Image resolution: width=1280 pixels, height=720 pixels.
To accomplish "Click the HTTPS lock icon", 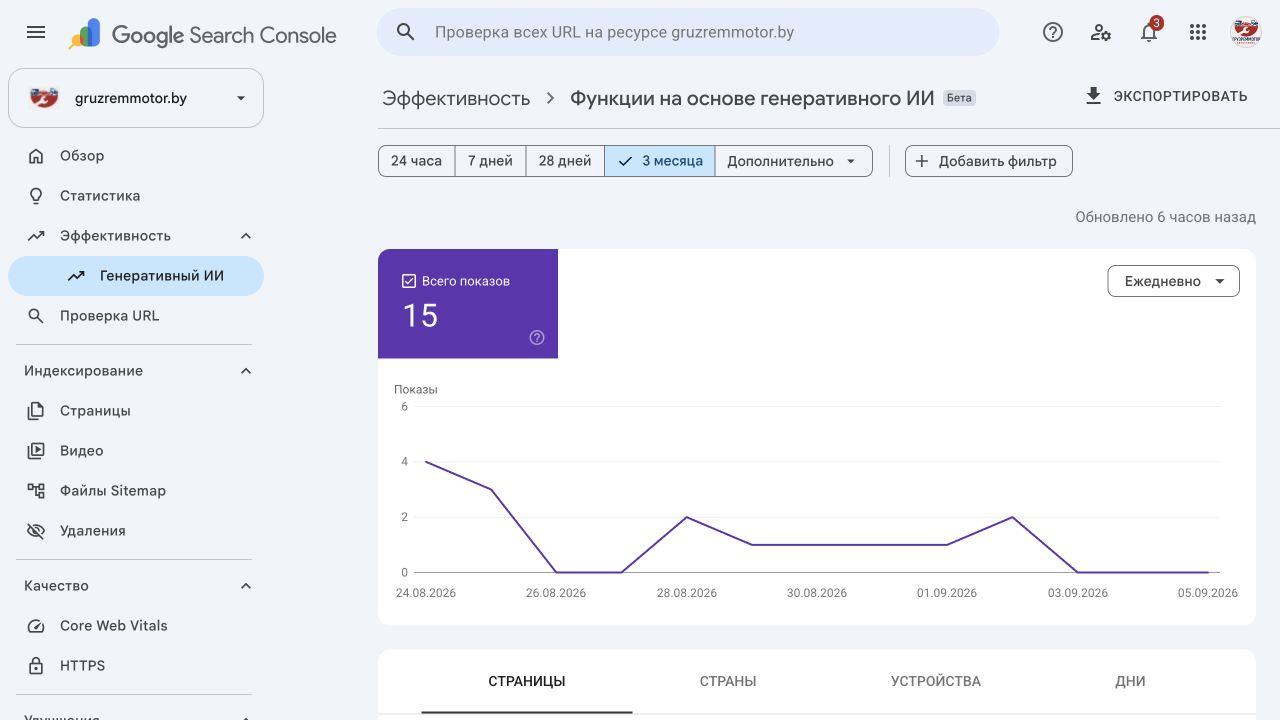I will pyautogui.click(x=36, y=666).
